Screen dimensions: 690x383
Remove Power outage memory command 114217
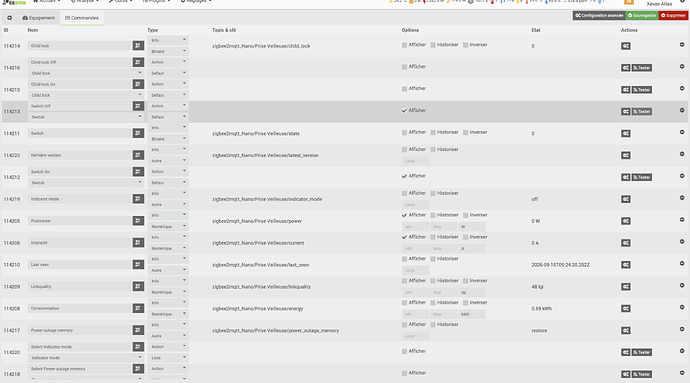(682, 329)
